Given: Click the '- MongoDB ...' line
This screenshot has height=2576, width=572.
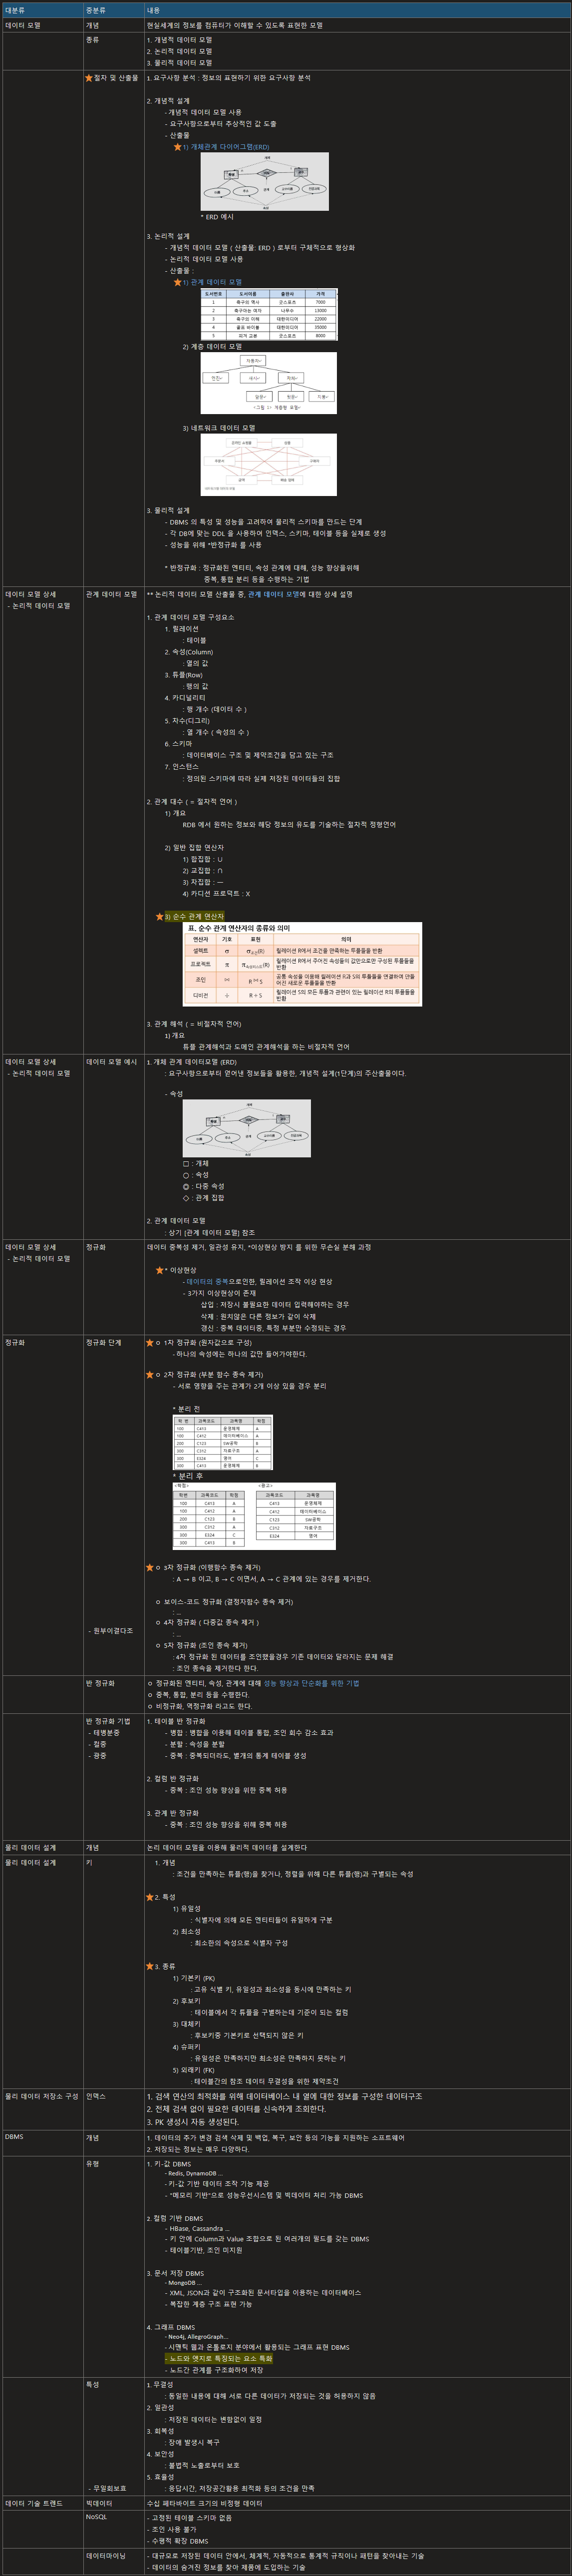Looking at the screenshot, I should 182,2283.
